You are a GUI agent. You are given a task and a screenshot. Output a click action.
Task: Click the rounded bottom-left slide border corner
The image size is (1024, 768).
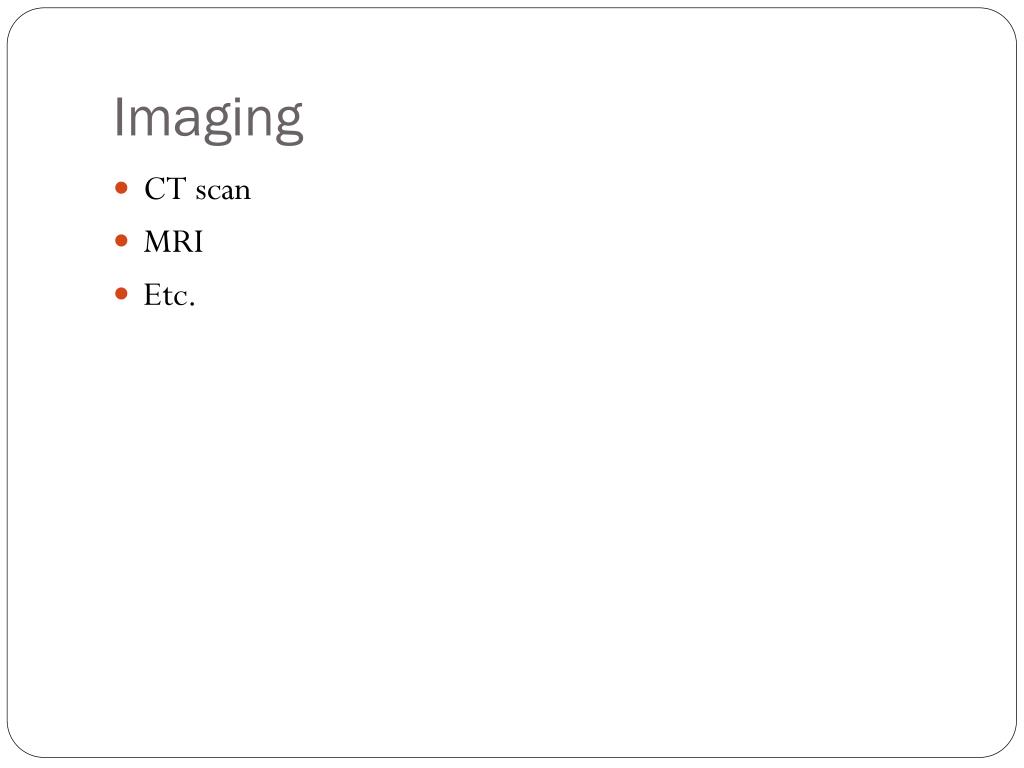[x=20, y=746]
